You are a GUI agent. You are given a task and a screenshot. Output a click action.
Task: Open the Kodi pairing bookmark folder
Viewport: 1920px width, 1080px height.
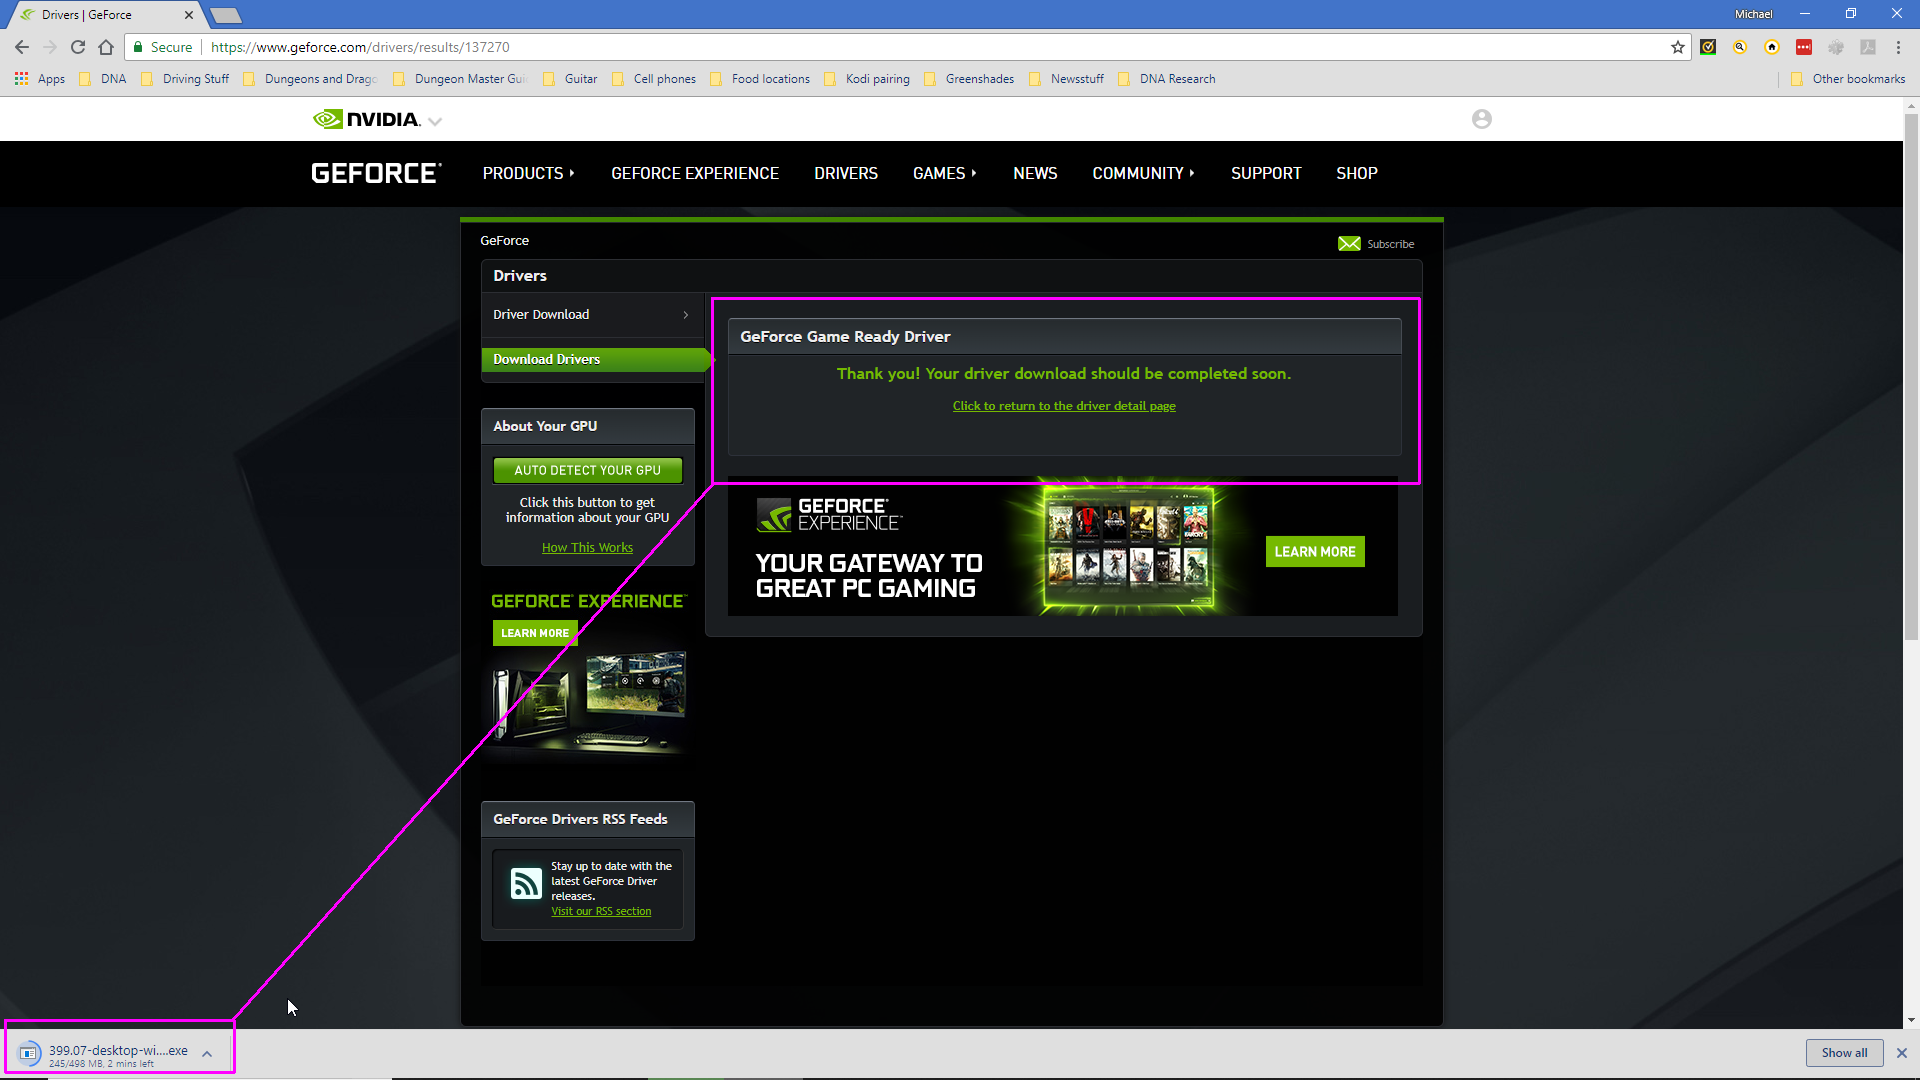pyautogui.click(x=867, y=79)
